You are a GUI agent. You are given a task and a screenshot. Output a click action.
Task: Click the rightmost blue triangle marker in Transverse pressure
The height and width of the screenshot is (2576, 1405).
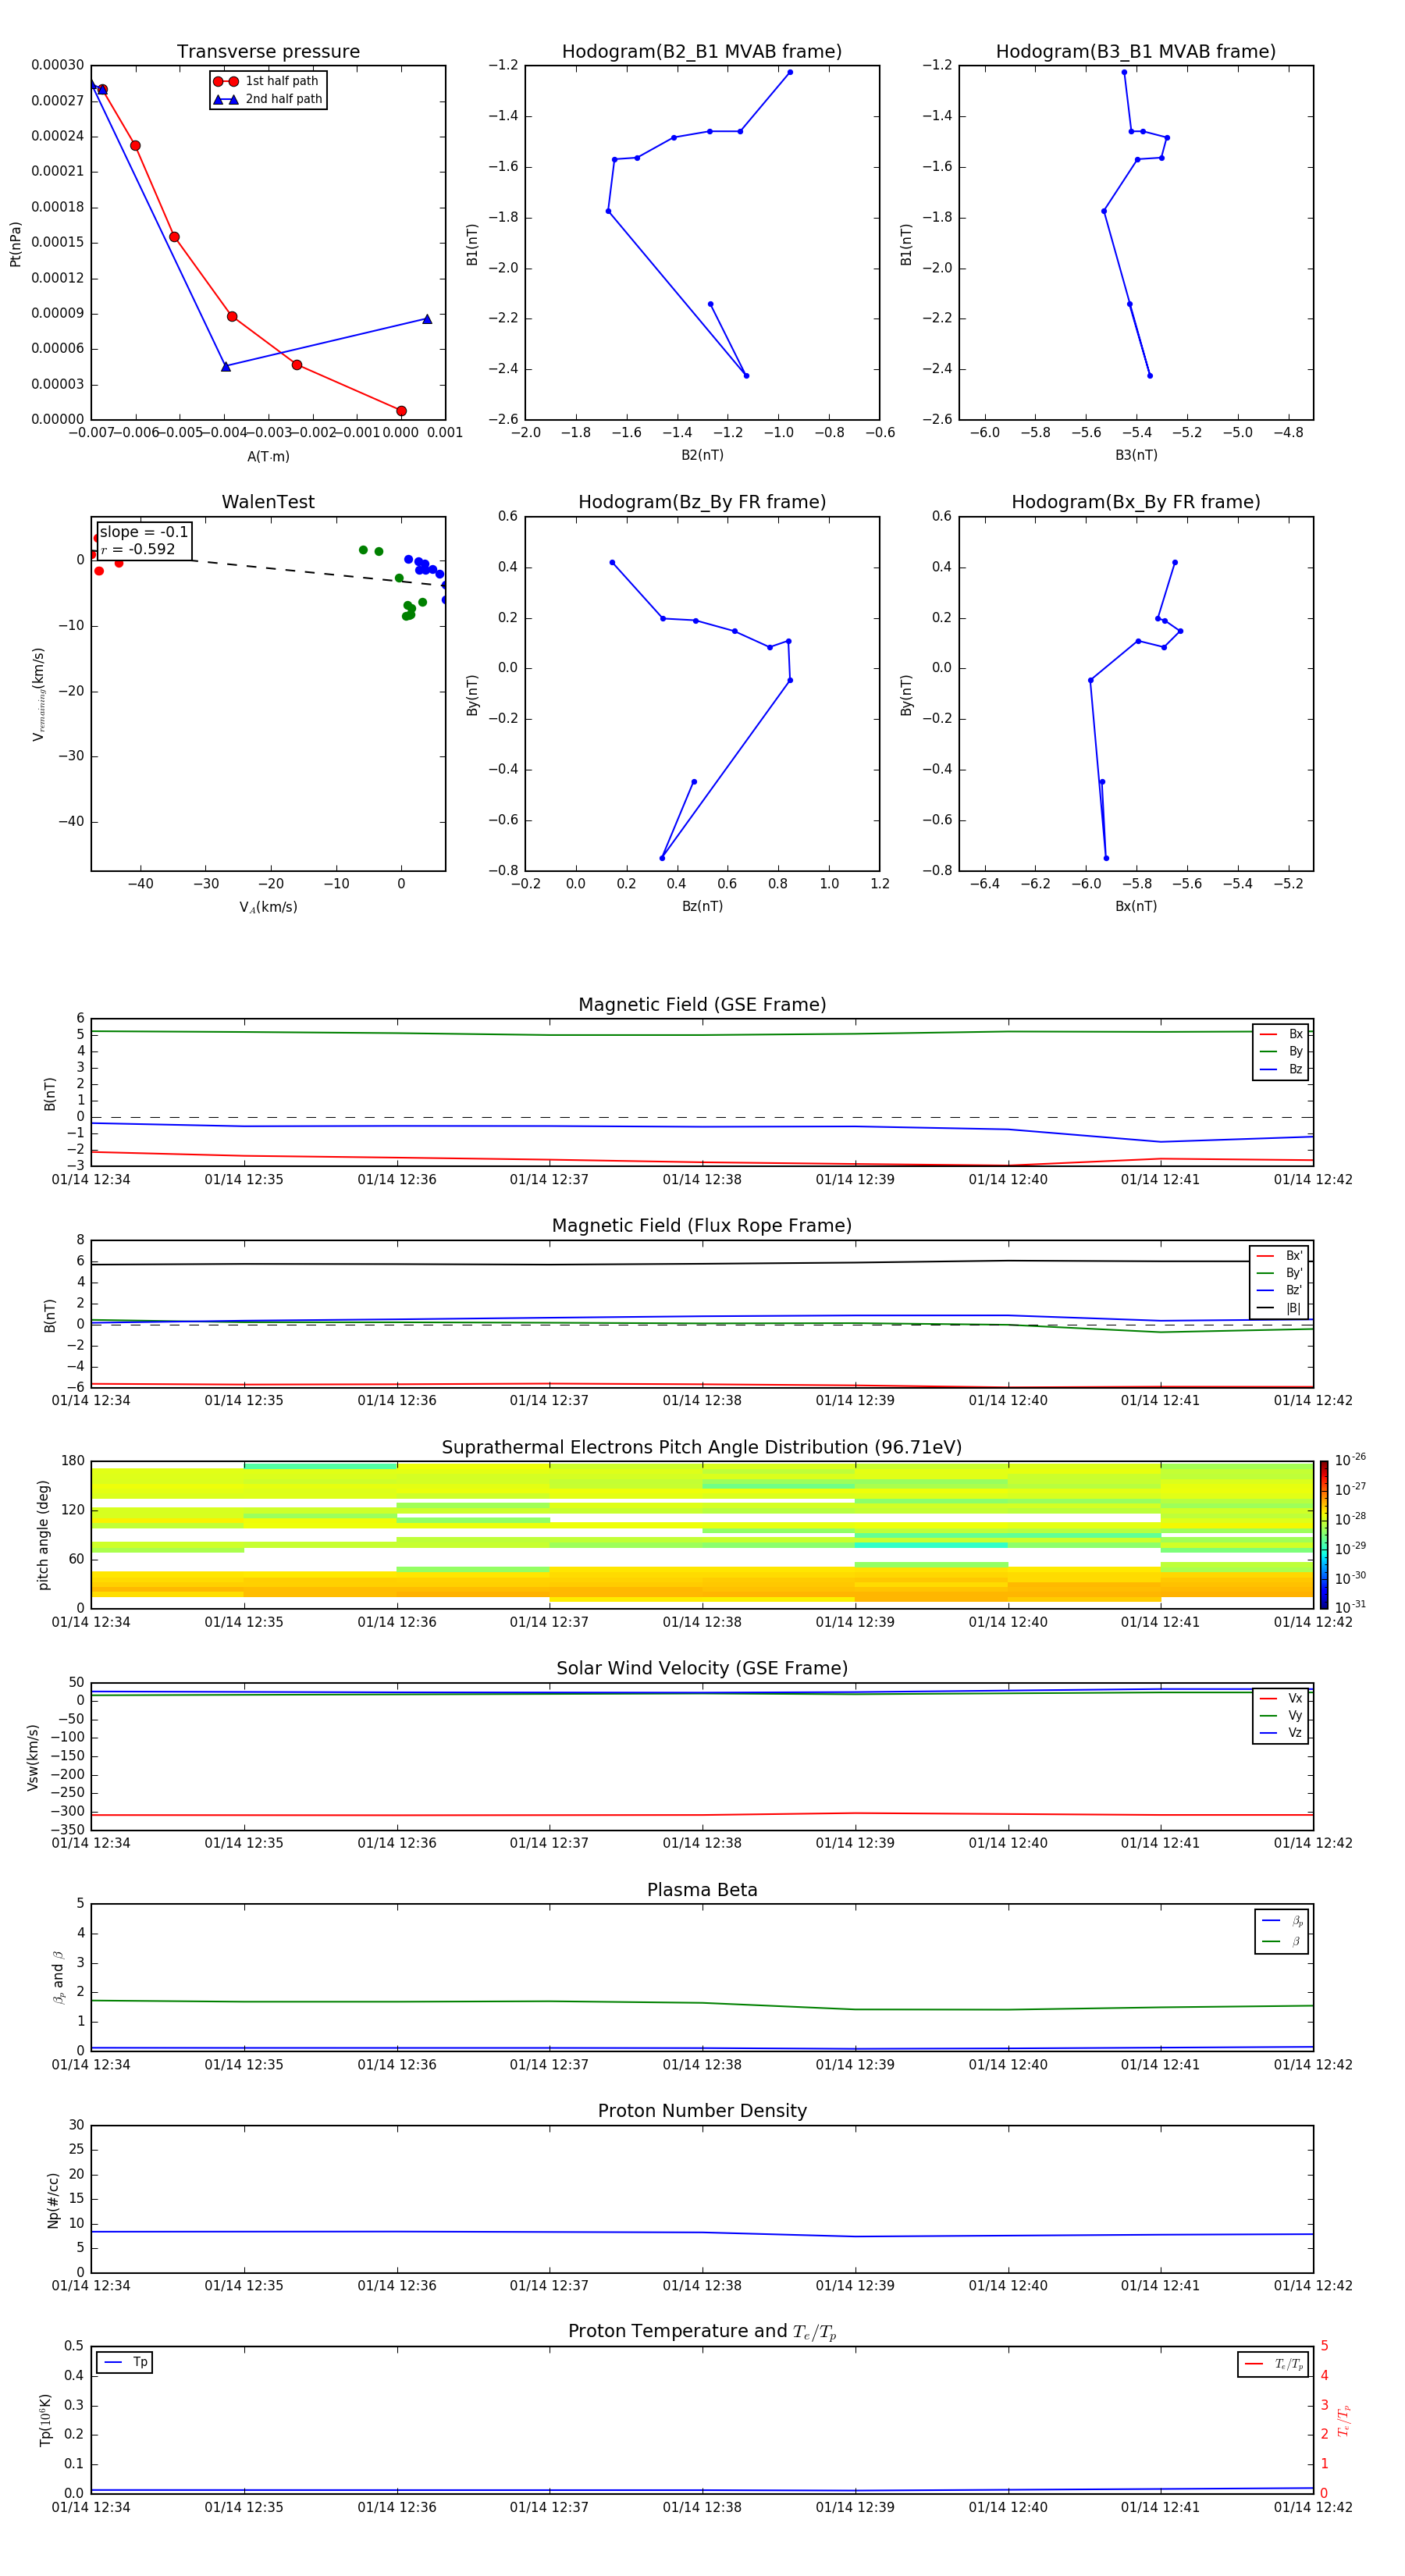click(x=427, y=319)
